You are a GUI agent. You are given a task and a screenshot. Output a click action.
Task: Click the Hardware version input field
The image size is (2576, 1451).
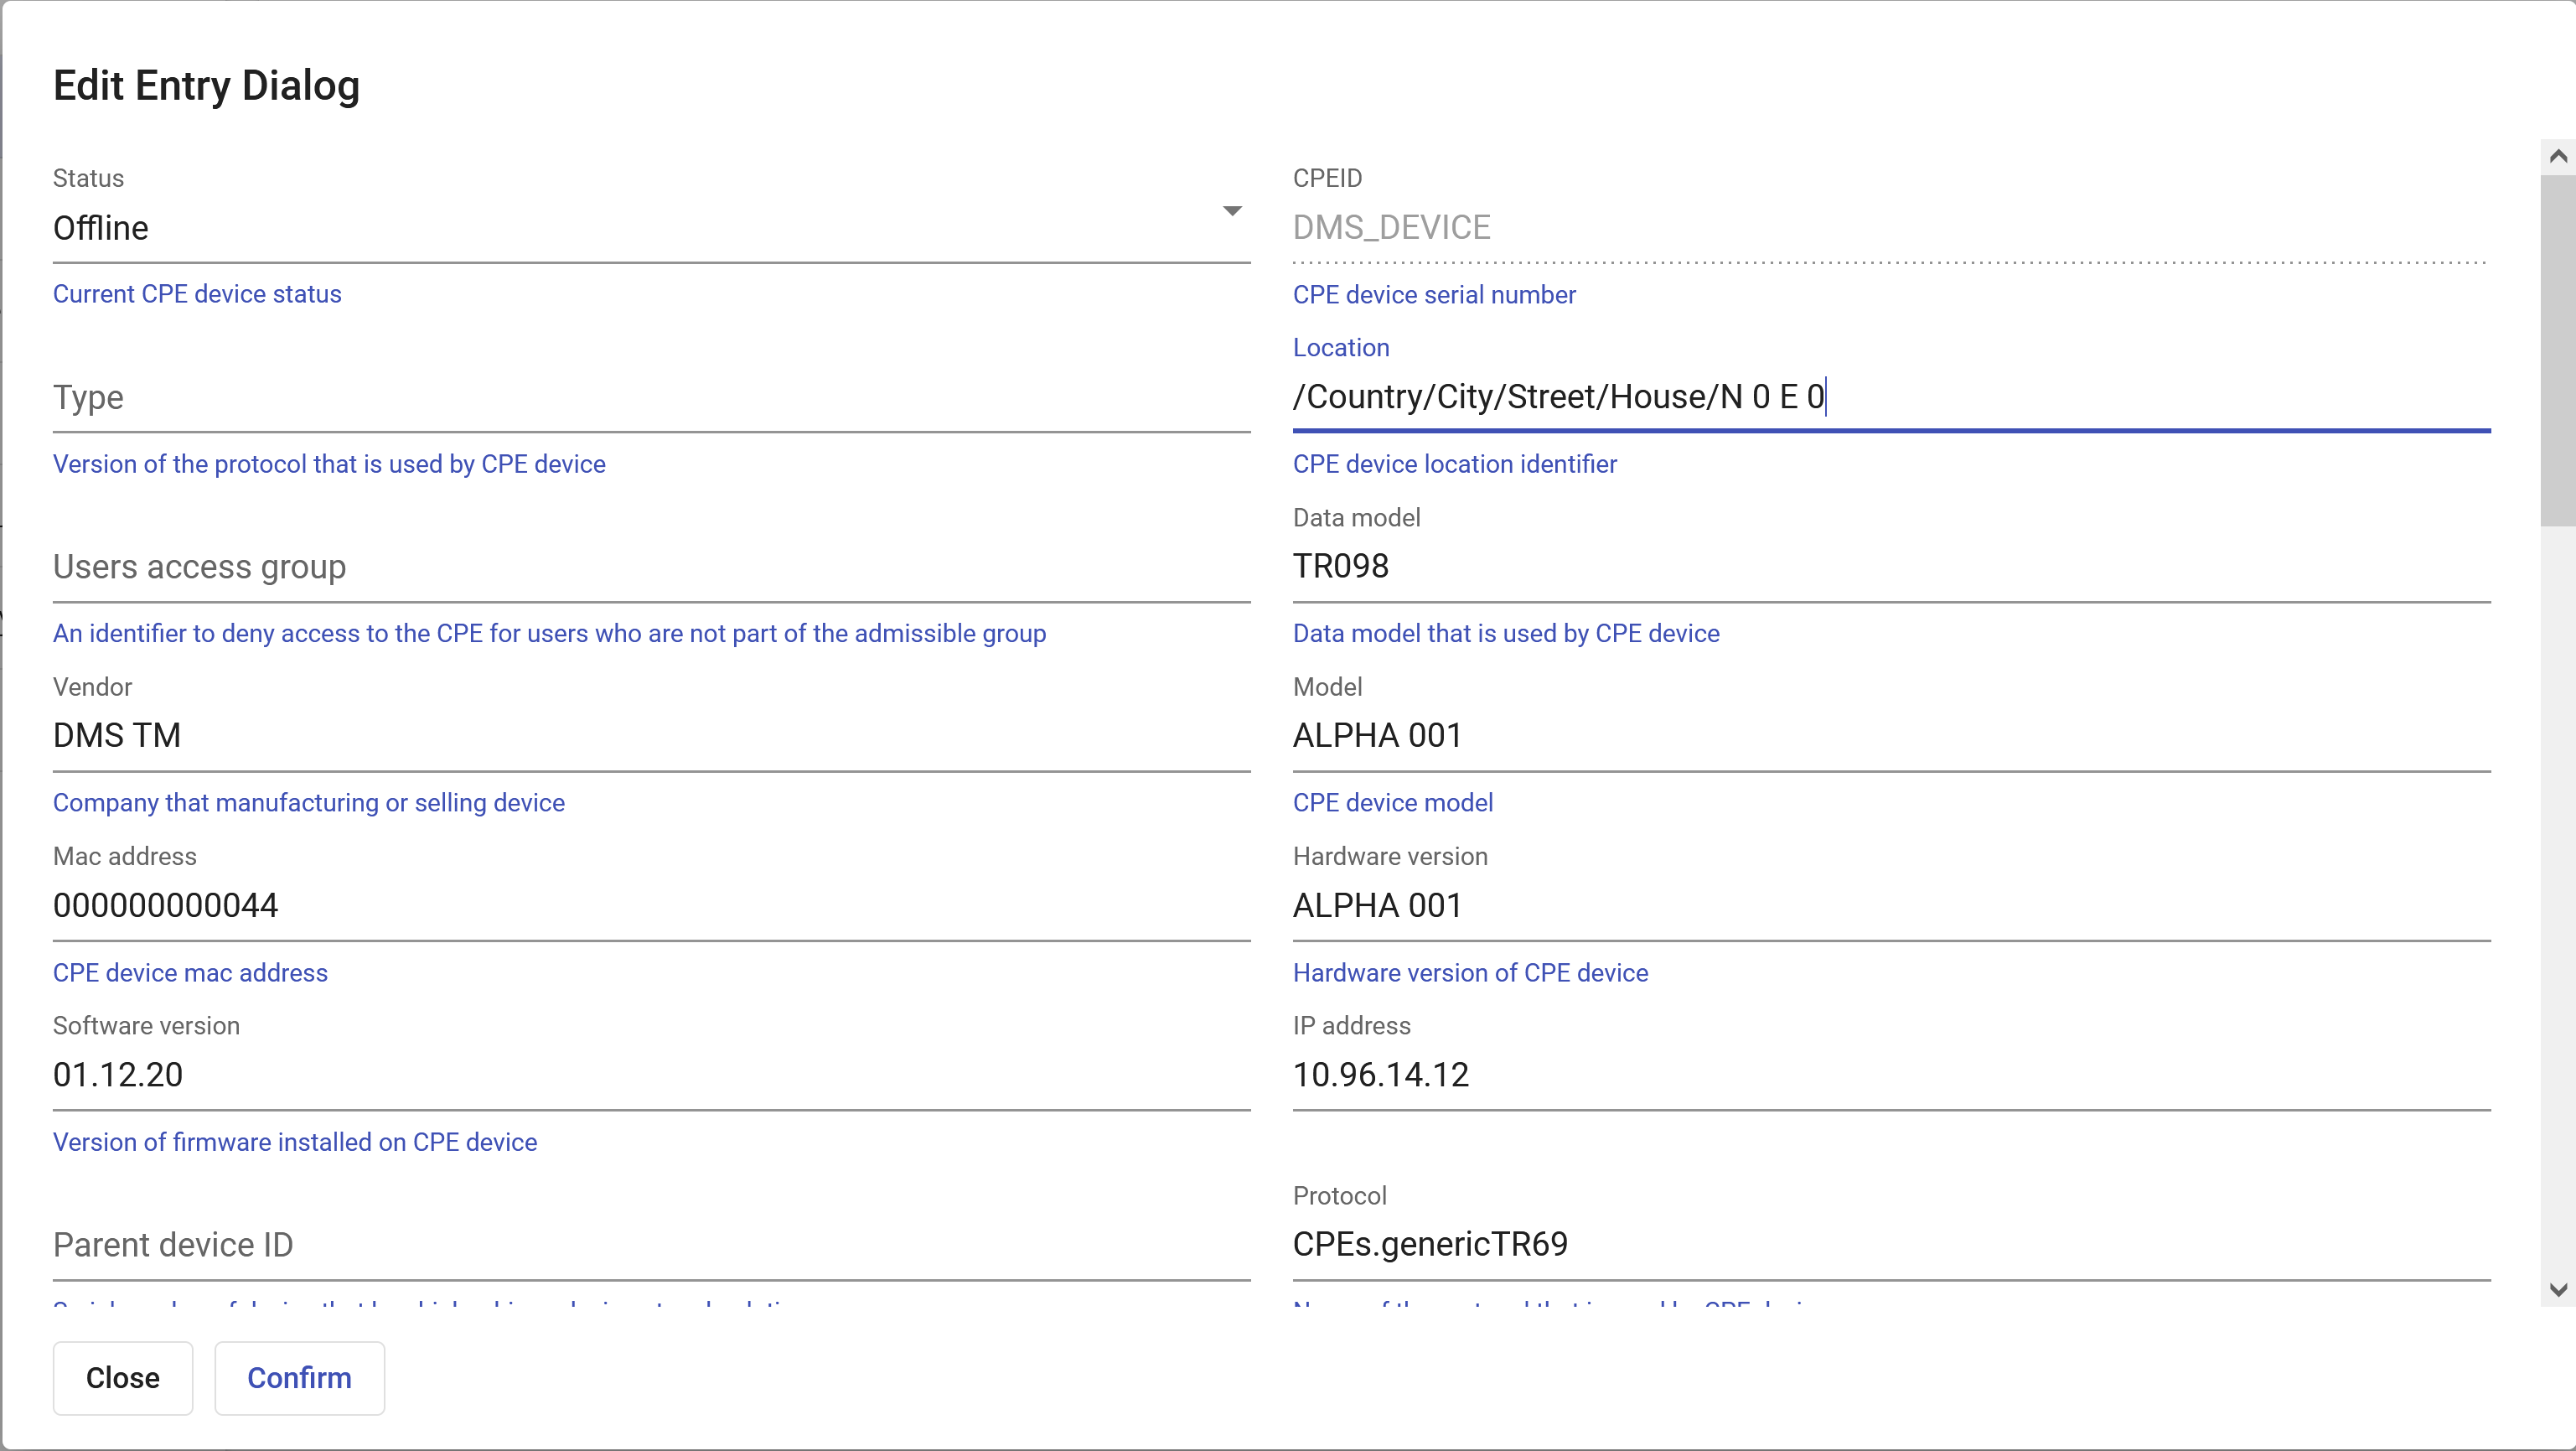point(1890,906)
